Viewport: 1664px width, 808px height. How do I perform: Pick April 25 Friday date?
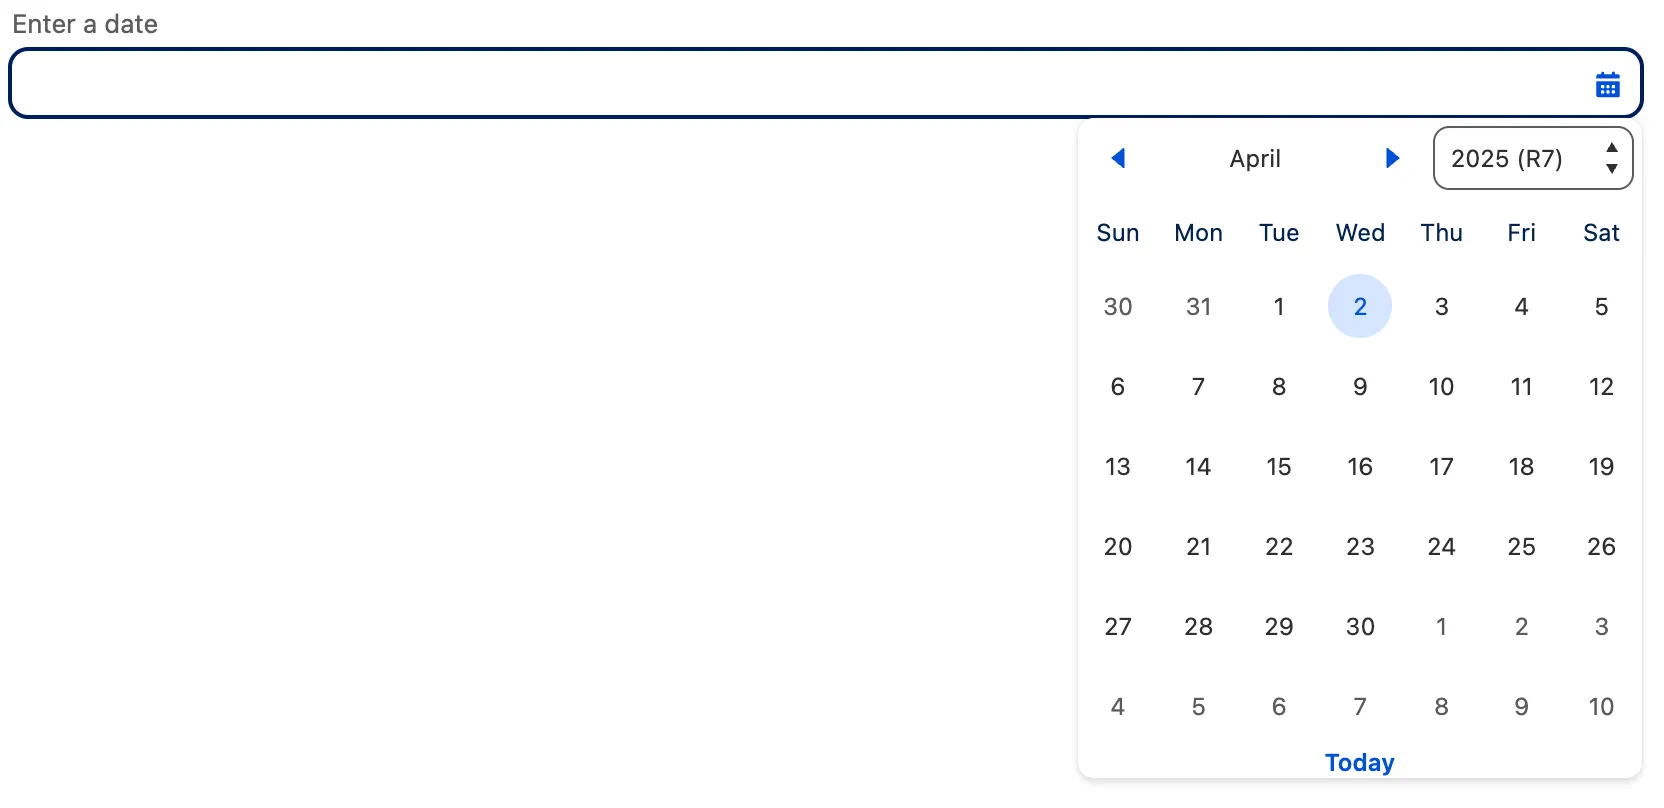tap(1520, 546)
